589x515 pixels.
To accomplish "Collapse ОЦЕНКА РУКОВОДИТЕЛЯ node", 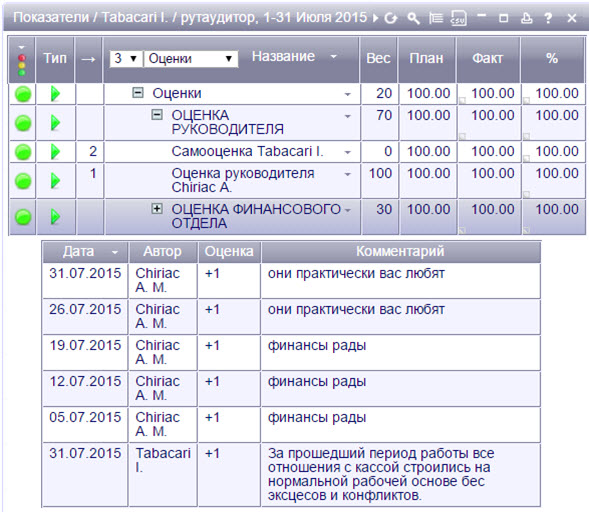I will pyautogui.click(x=157, y=115).
